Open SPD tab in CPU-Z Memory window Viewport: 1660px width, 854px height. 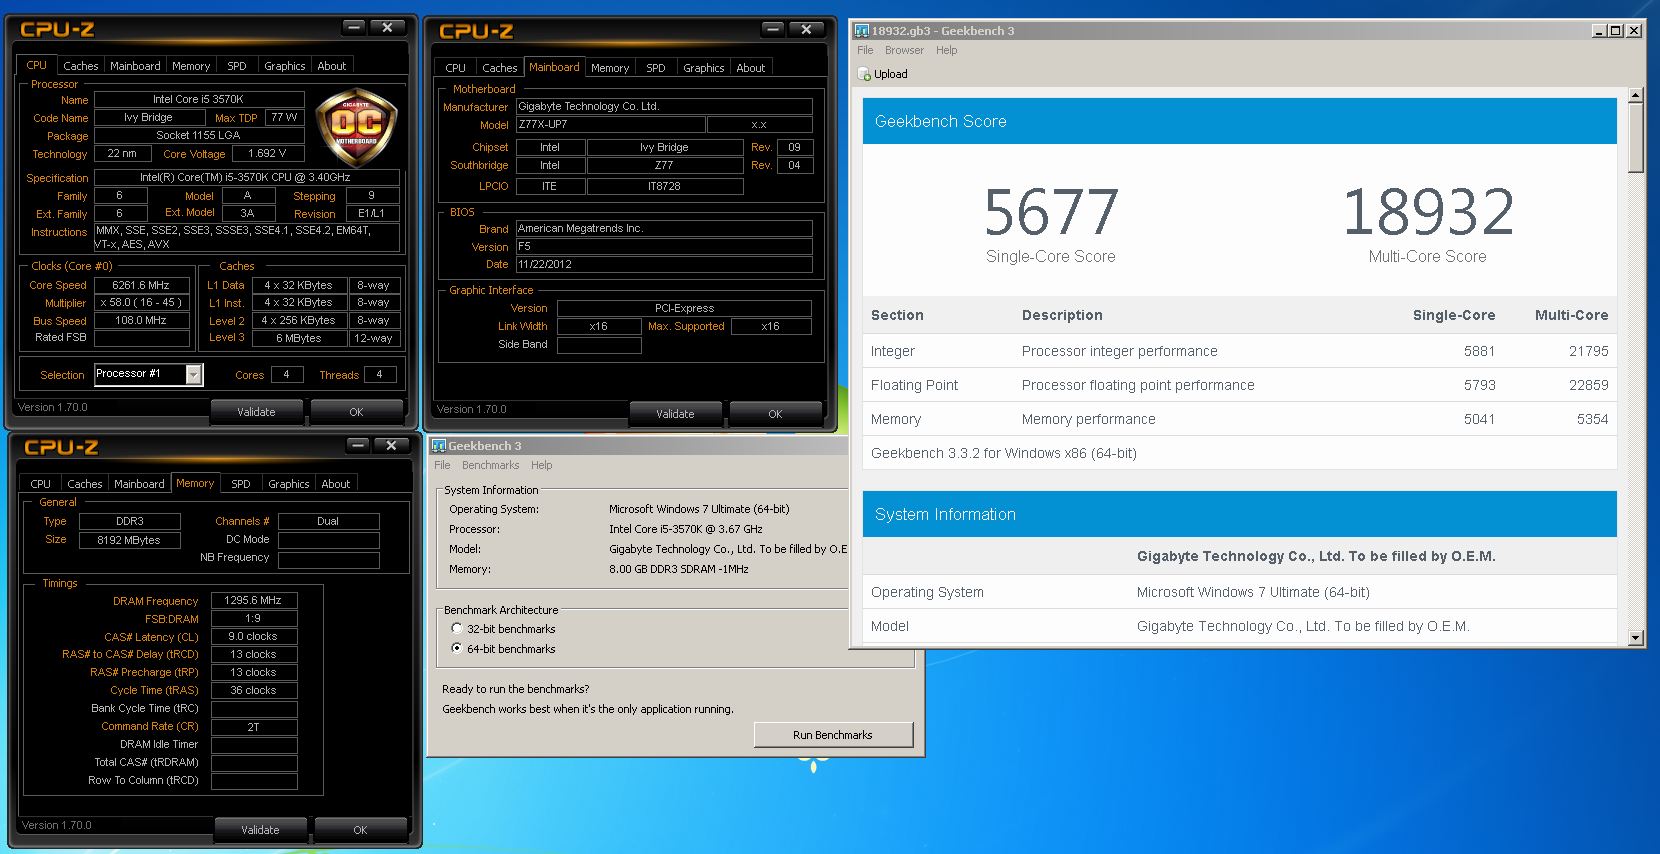coord(241,484)
